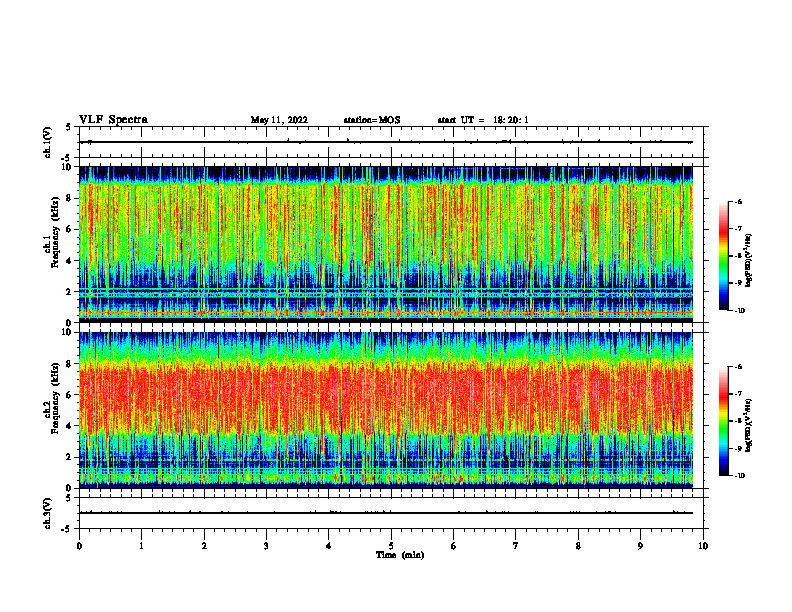Click the time axis tick label "3"
Image resolution: width=792 pixels, height=612 pixels.
(266, 546)
